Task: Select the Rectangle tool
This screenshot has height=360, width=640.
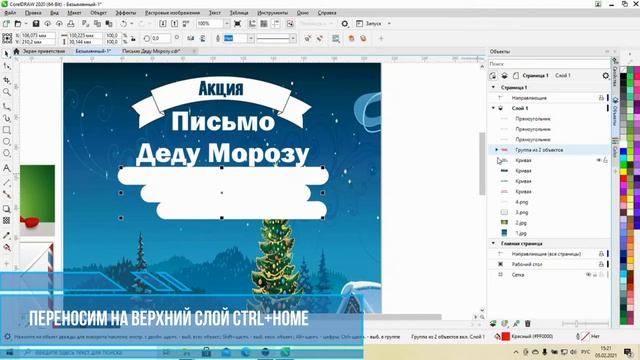Action: [7, 130]
